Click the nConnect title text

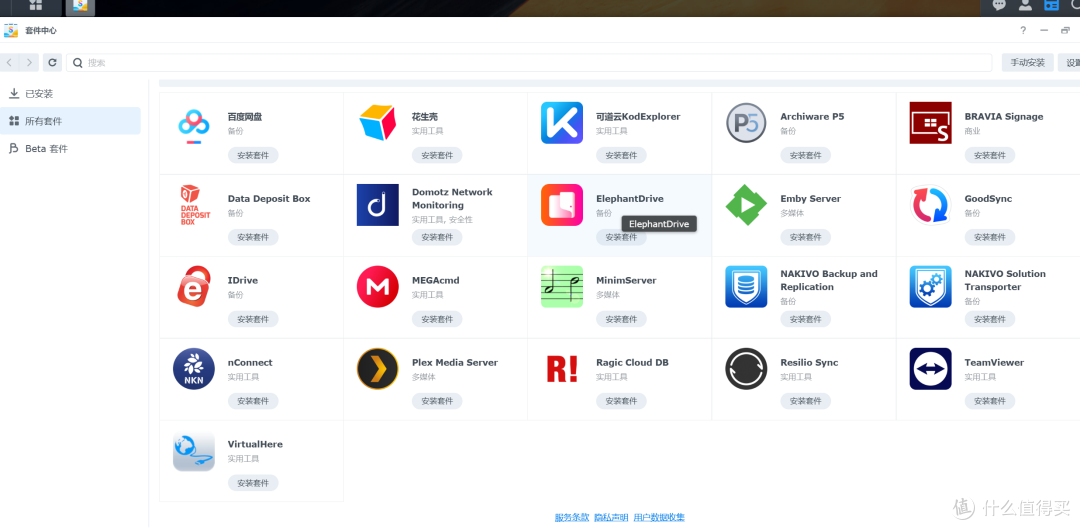point(250,363)
